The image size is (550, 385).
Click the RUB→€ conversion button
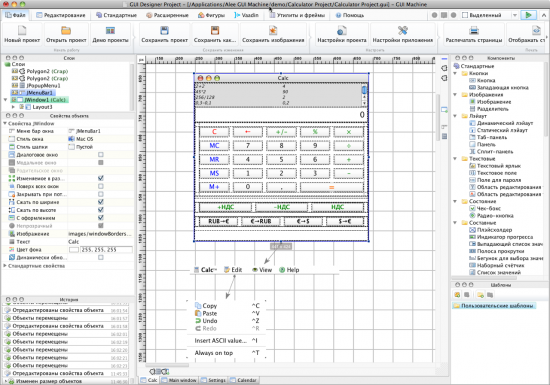219,221
